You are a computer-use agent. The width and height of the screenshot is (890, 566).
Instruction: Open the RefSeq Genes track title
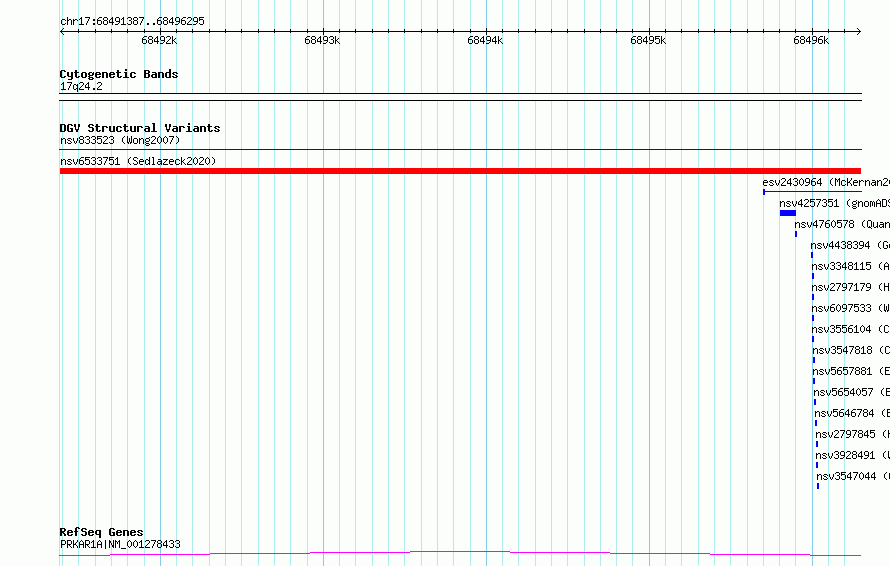click(101, 532)
